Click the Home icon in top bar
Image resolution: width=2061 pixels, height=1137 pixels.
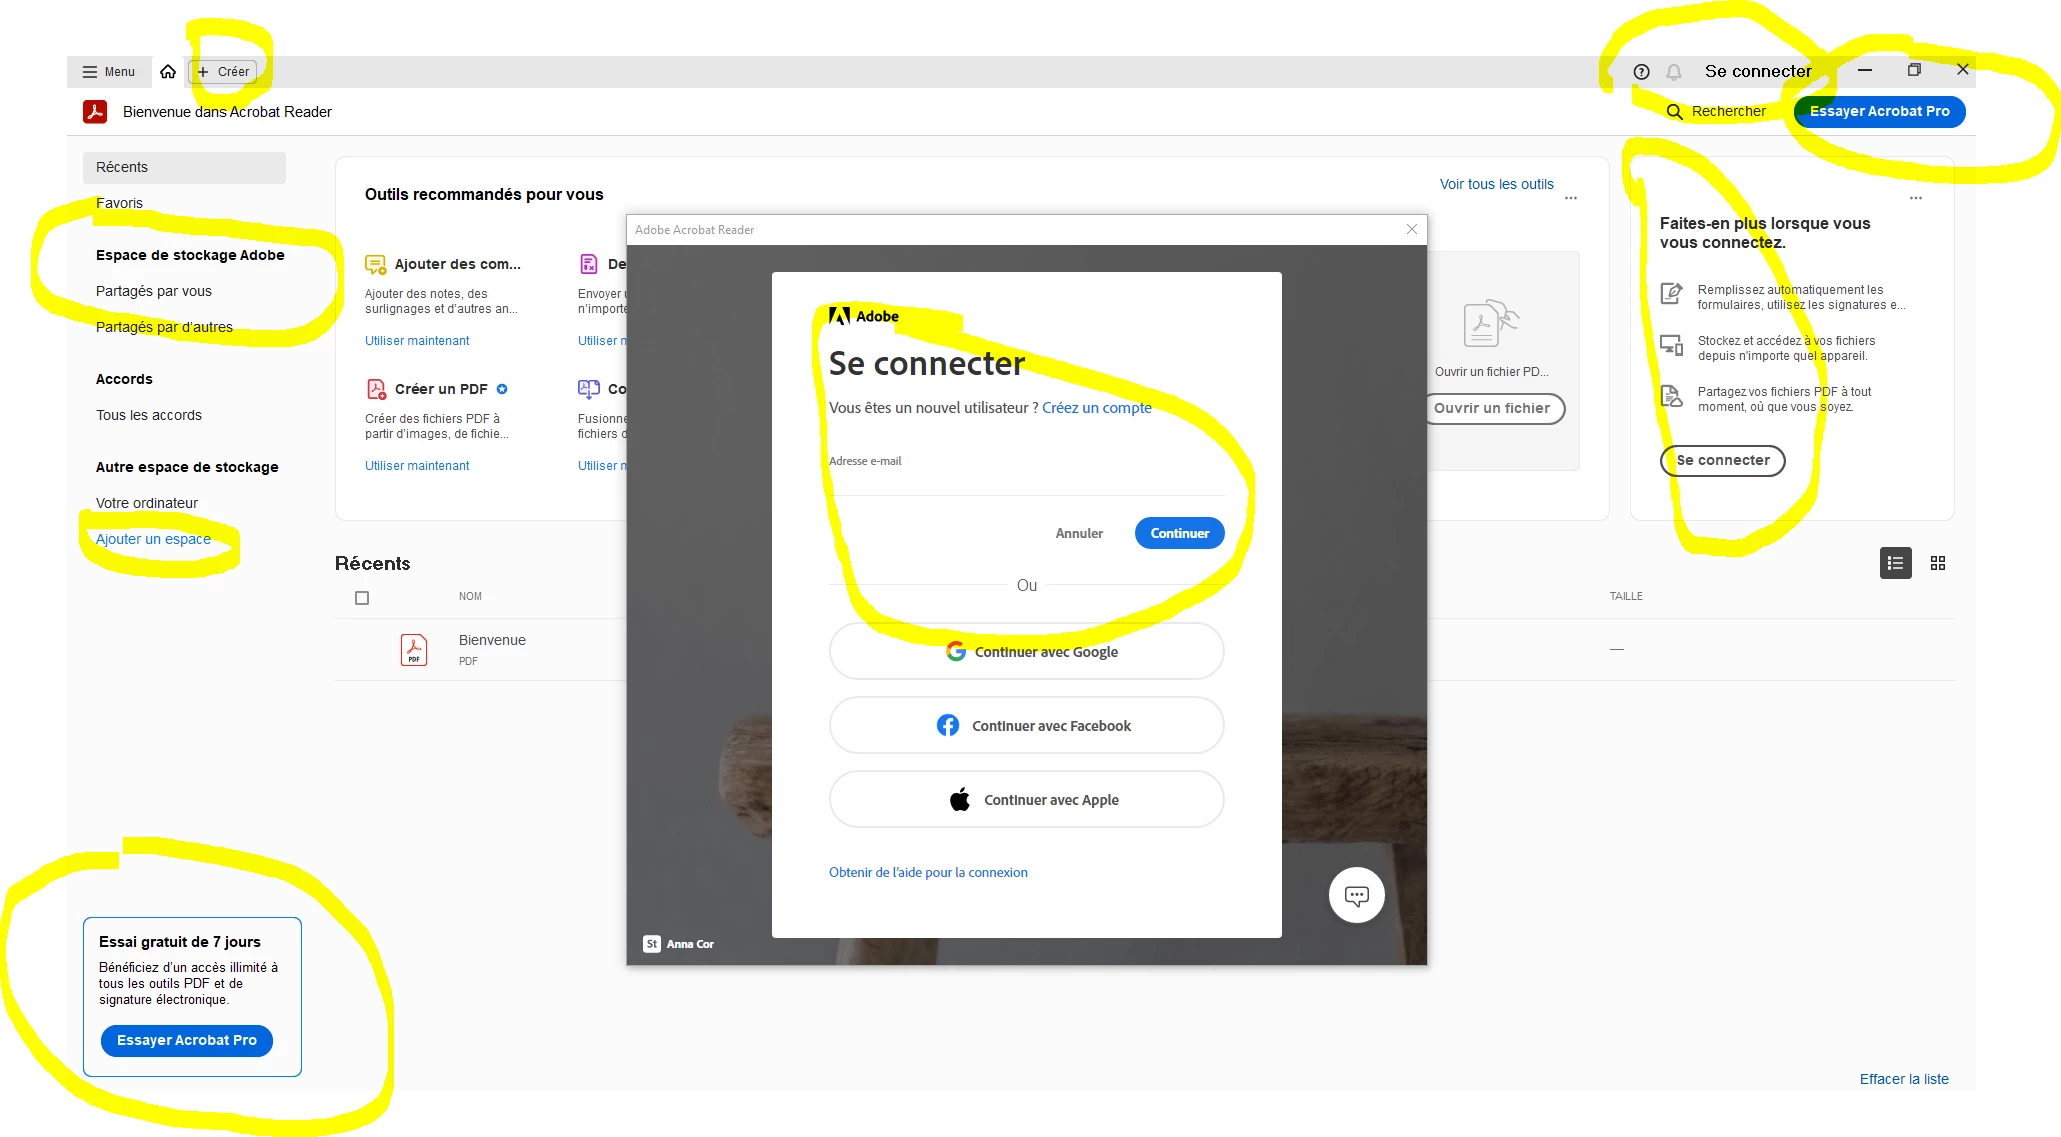(168, 72)
